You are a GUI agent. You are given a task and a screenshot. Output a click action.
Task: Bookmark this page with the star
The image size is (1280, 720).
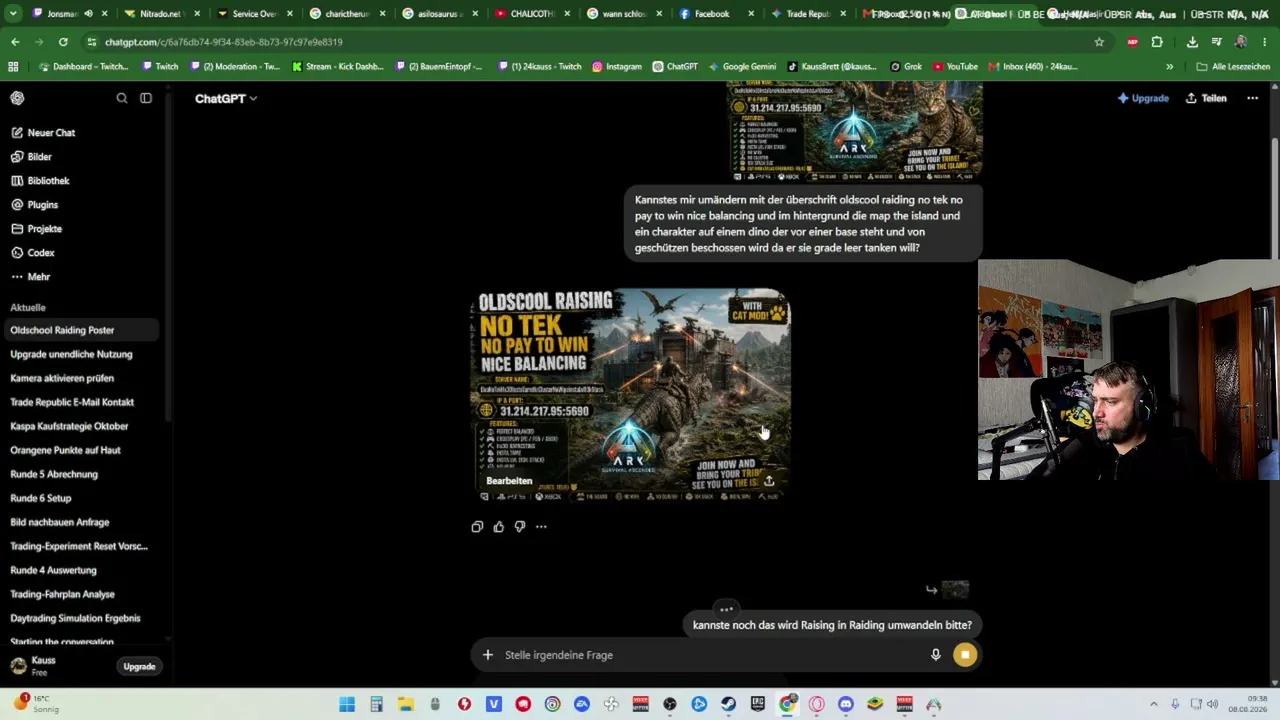(x=1099, y=42)
